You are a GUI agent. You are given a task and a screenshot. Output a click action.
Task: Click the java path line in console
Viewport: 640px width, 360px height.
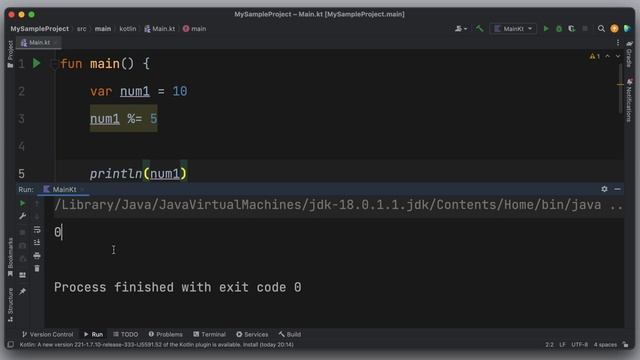click(338, 205)
